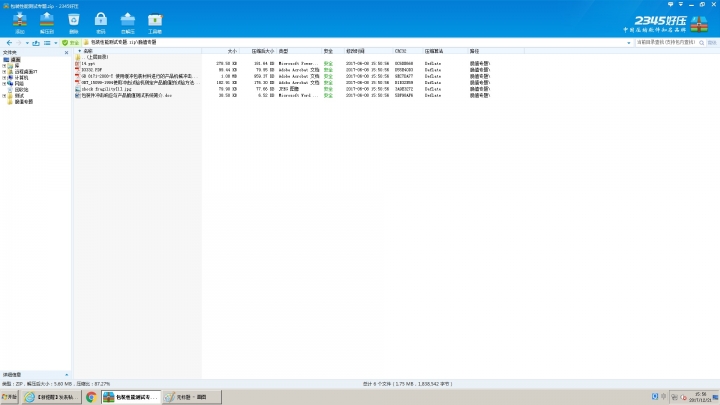This screenshot has height=405, width=720.
Task: Close the folder tree side panel
Action: pyautogui.click(x=68, y=52)
